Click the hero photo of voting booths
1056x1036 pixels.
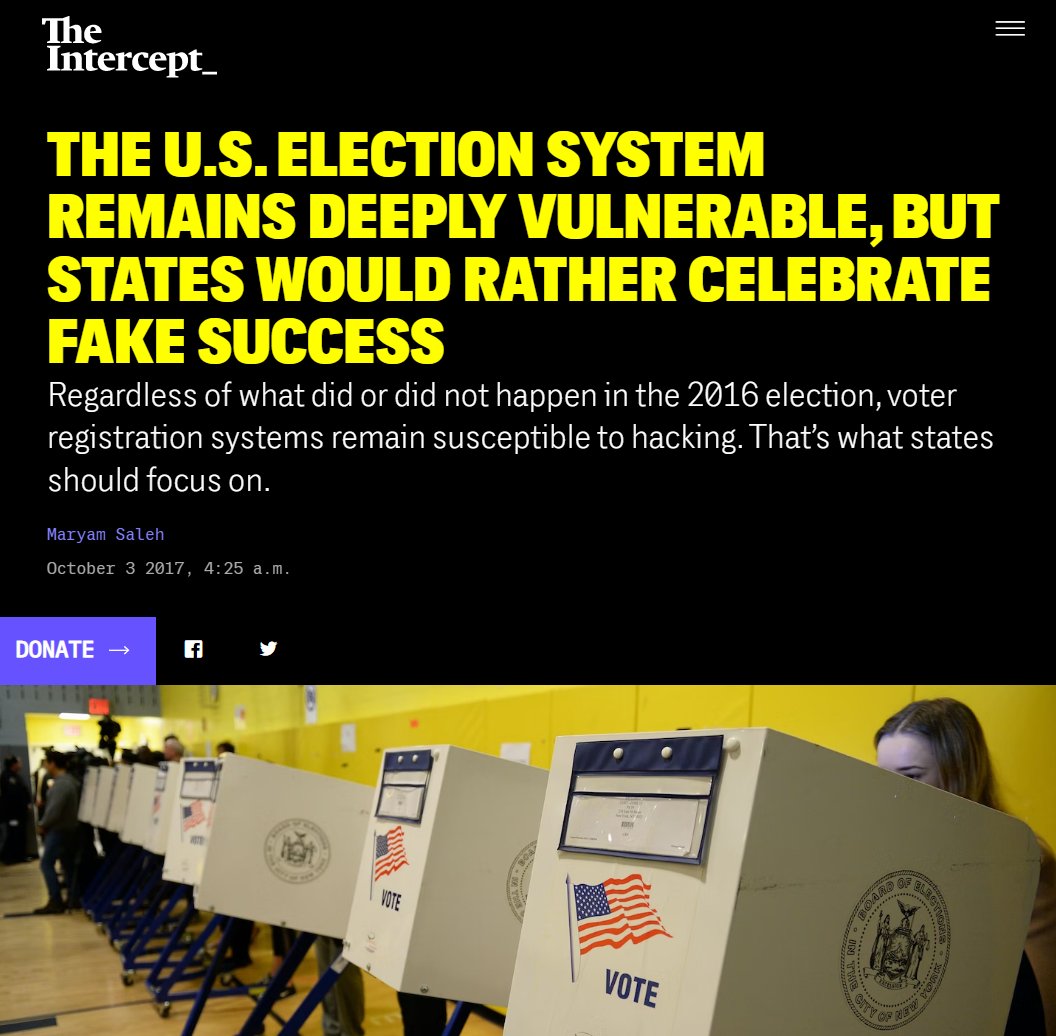pos(528,860)
